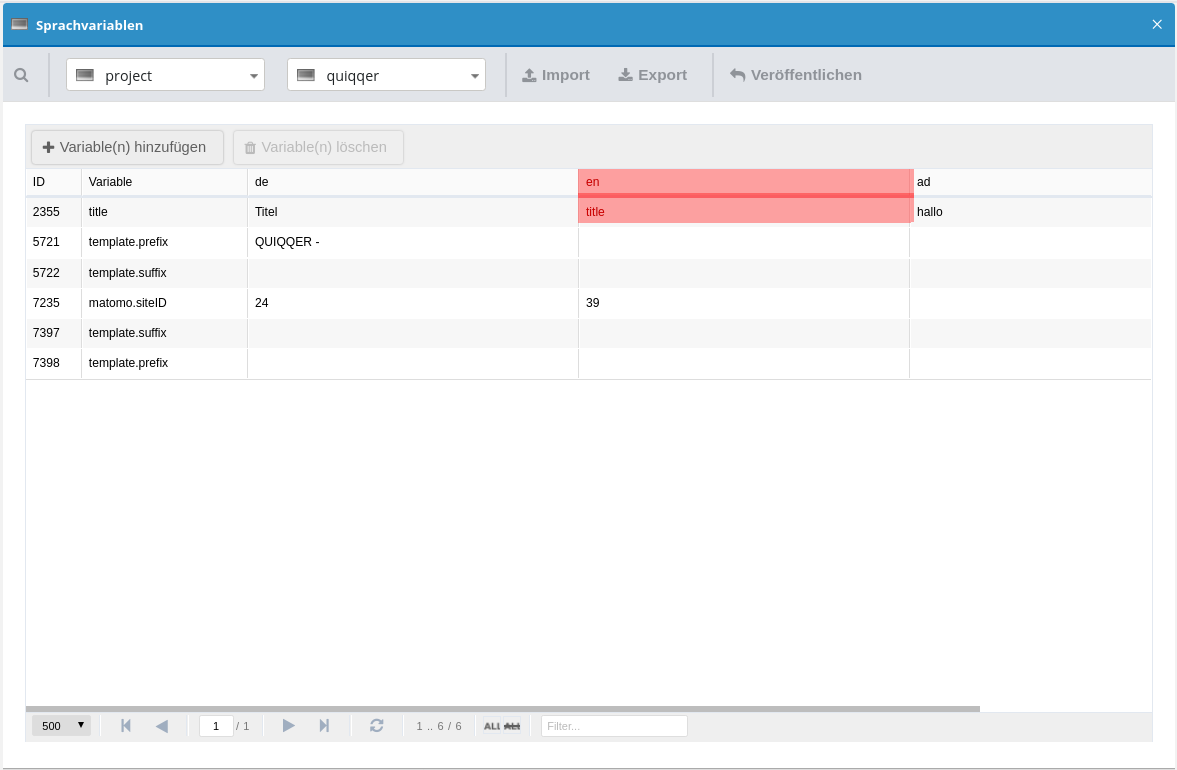1177x770 pixels.
Task: Go to previous page arrow
Action: [162, 726]
